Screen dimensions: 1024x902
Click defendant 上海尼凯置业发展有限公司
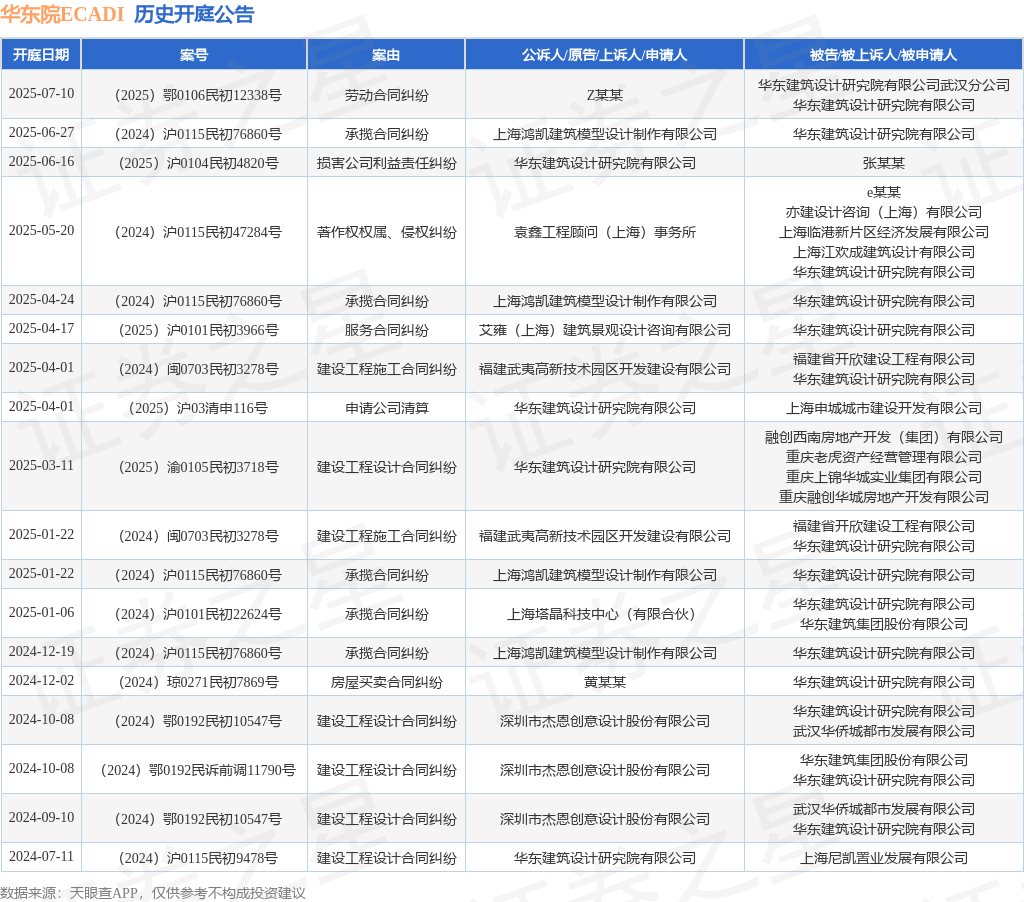pos(884,859)
